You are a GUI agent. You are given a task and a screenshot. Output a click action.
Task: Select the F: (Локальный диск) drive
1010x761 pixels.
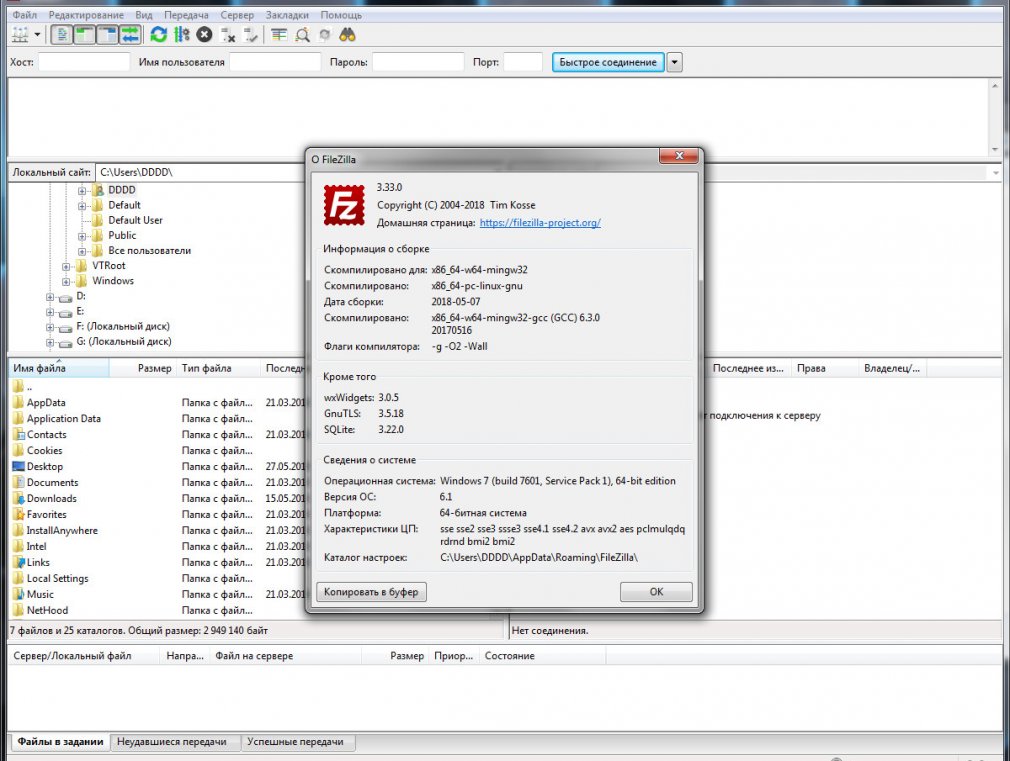[122, 326]
